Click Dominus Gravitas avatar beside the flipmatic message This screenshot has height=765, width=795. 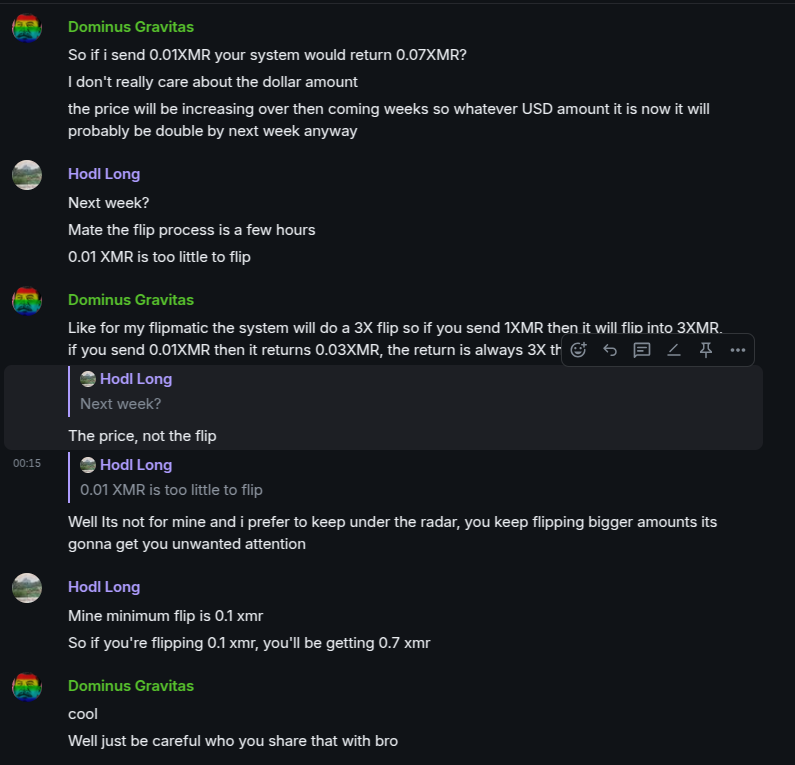[27, 301]
